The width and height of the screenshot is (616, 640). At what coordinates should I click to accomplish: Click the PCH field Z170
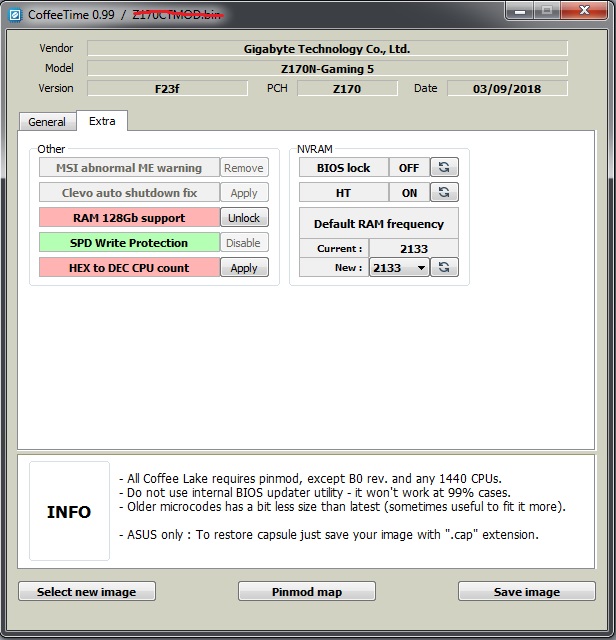point(347,89)
